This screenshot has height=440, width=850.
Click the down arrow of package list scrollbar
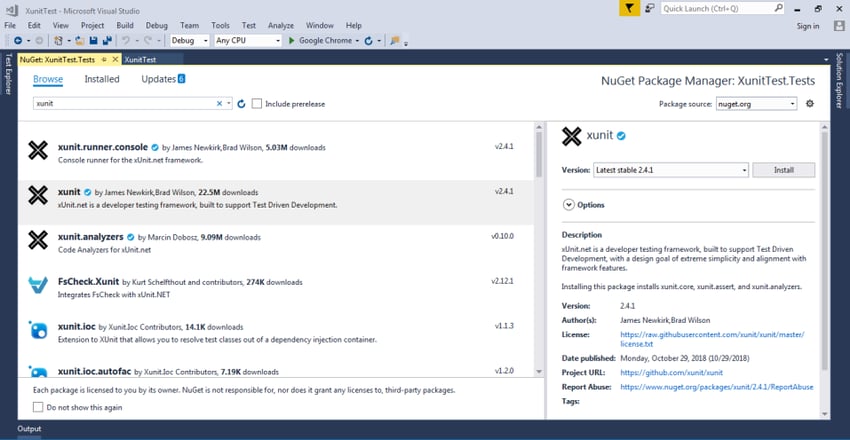[539, 372]
